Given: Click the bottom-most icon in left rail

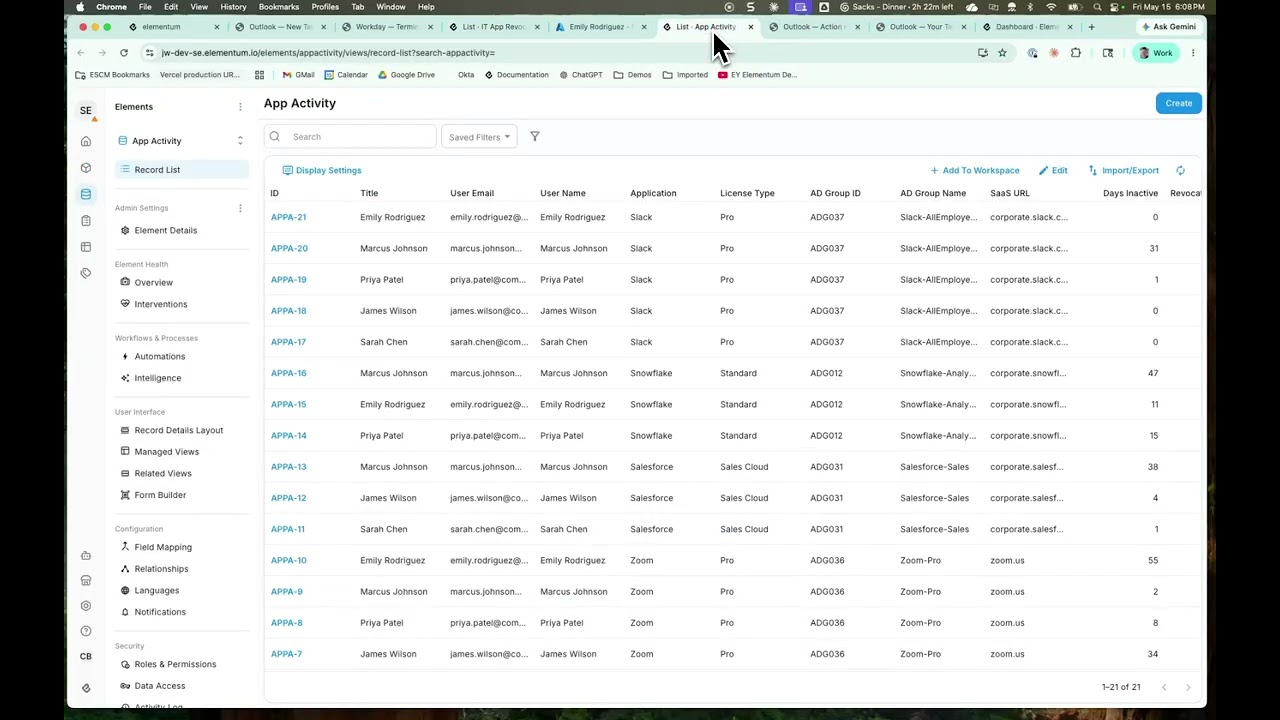Looking at the screenshot, I should coord(86,688).
